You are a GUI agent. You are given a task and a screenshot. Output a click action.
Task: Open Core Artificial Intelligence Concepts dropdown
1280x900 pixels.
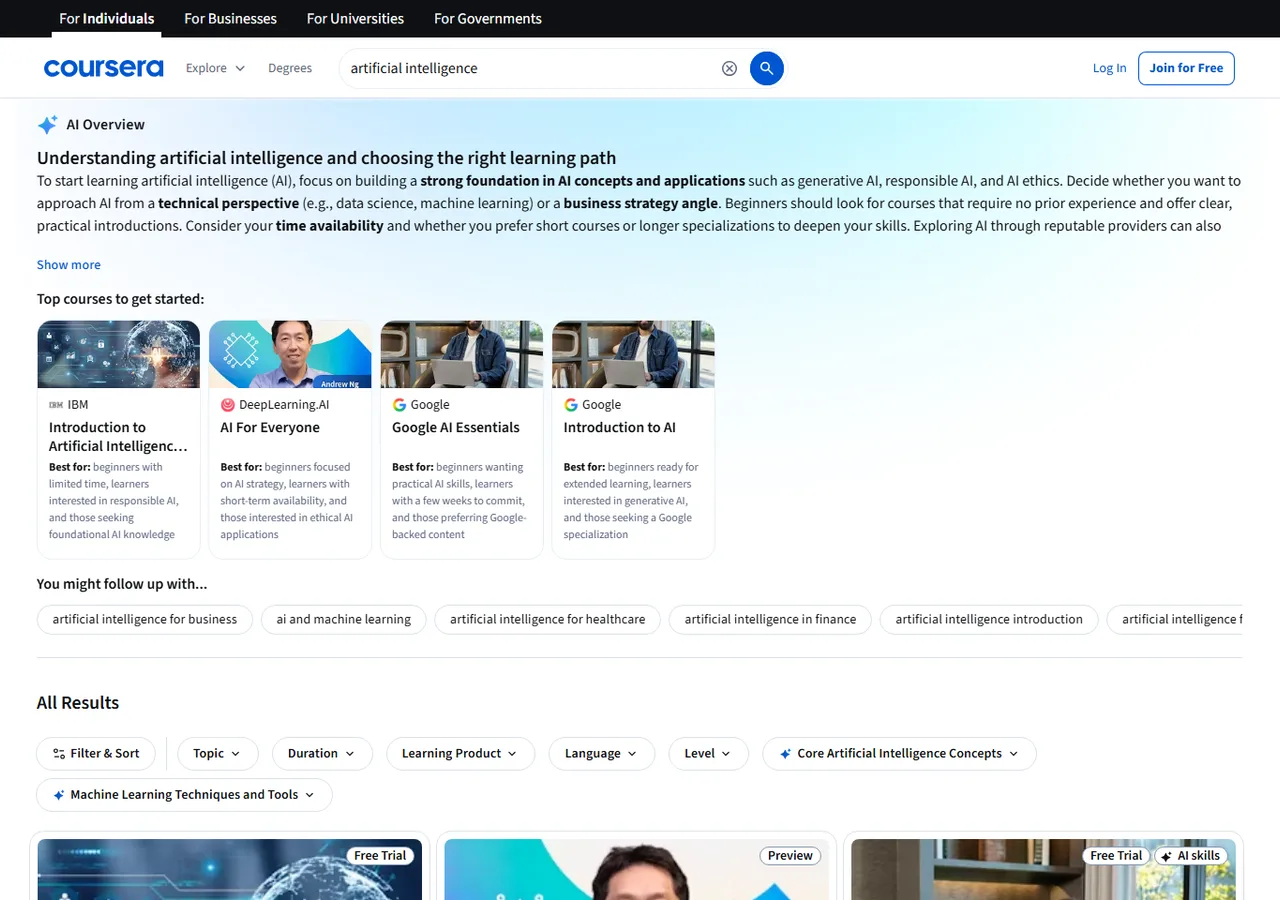pos(899,754)
